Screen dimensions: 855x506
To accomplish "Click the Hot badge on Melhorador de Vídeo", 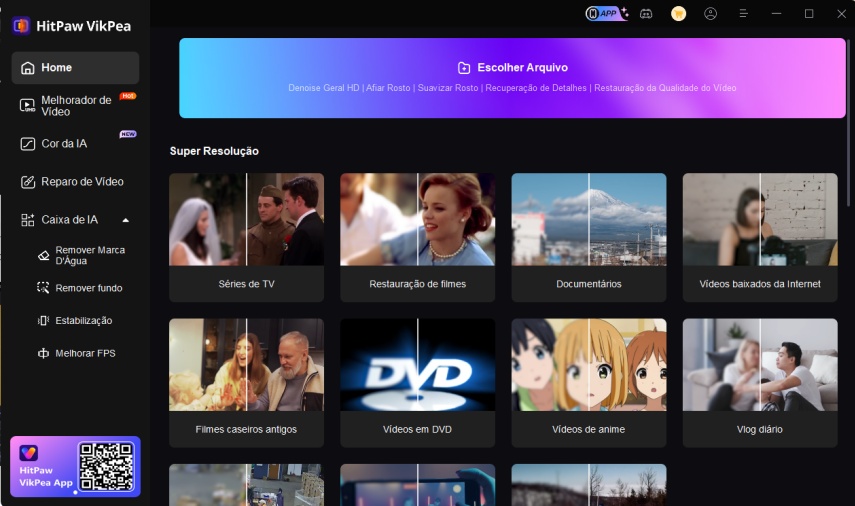I will click(x=128, y=96).
